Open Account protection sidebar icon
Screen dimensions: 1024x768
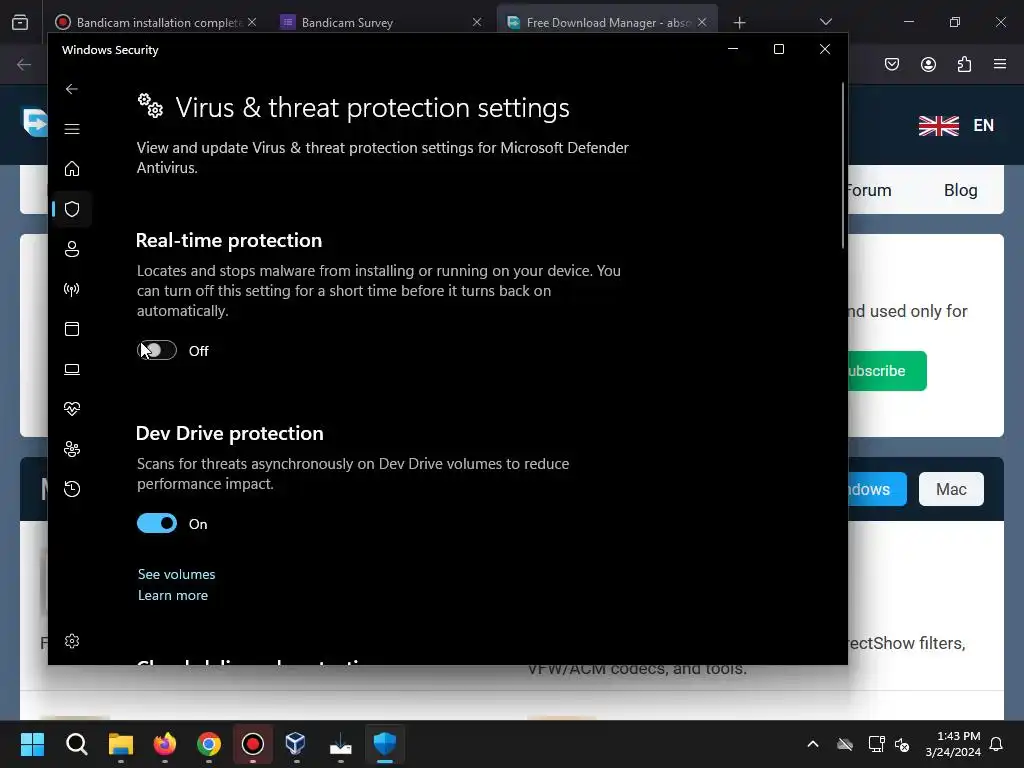click(72, 249)
